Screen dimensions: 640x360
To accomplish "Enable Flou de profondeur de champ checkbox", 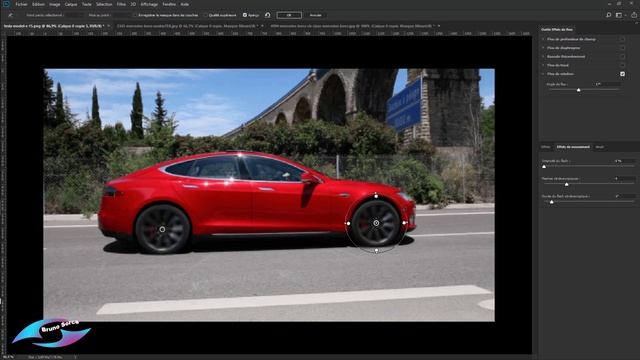I will [x=622, y=39].
